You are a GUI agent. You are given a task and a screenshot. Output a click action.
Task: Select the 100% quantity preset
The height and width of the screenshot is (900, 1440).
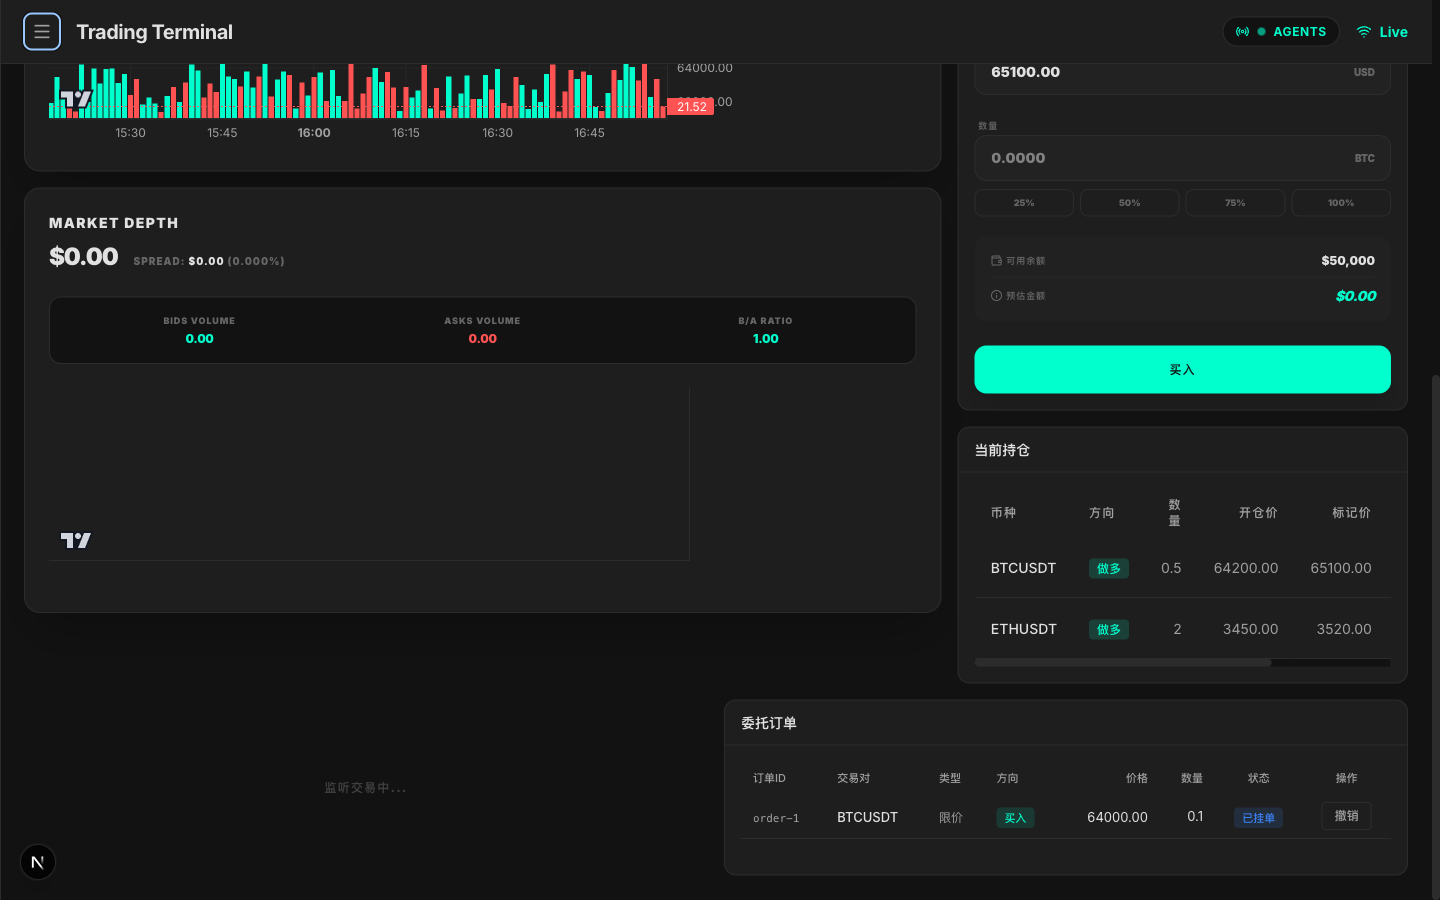tap(1340, 203)
